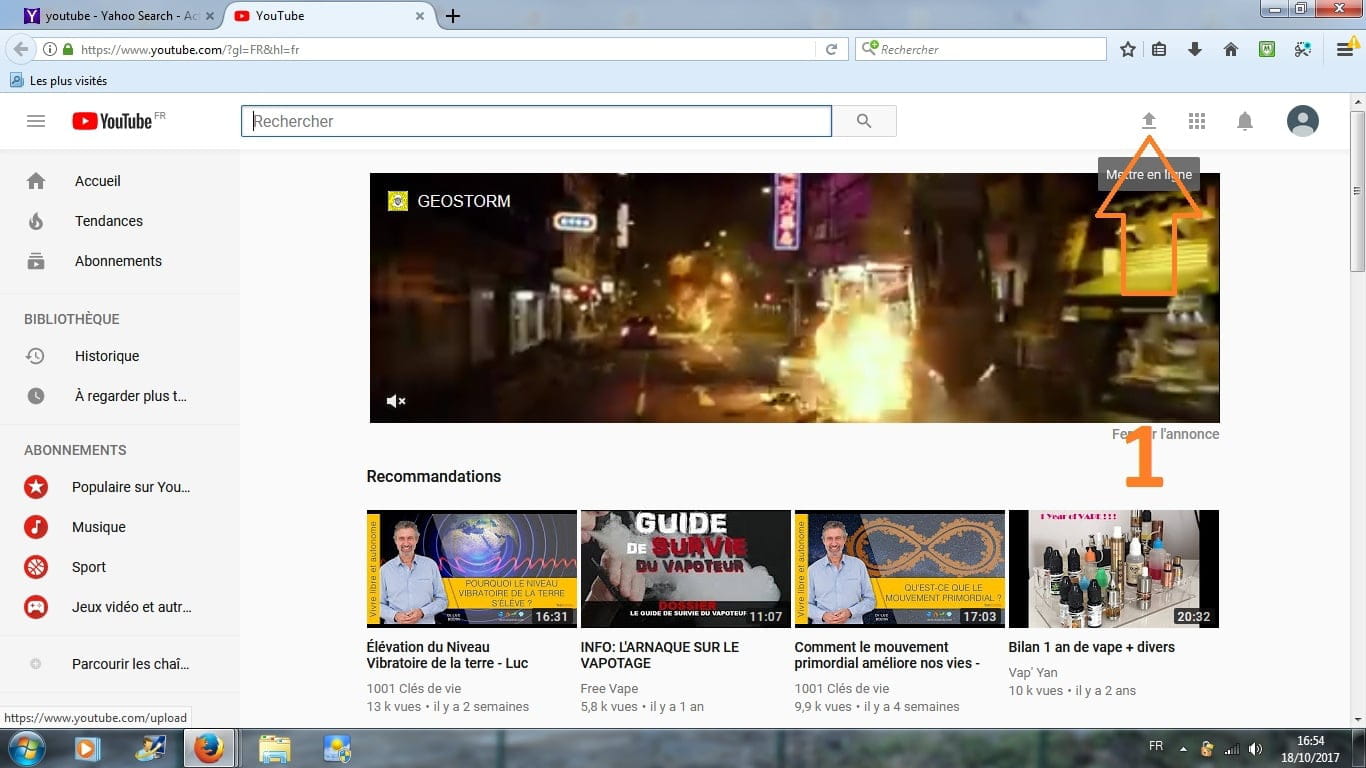The width and height of the screenshot is (1366, 768).
Task: Open Windows Explorer folder on taskbar
Action: (x=274, y=748)
